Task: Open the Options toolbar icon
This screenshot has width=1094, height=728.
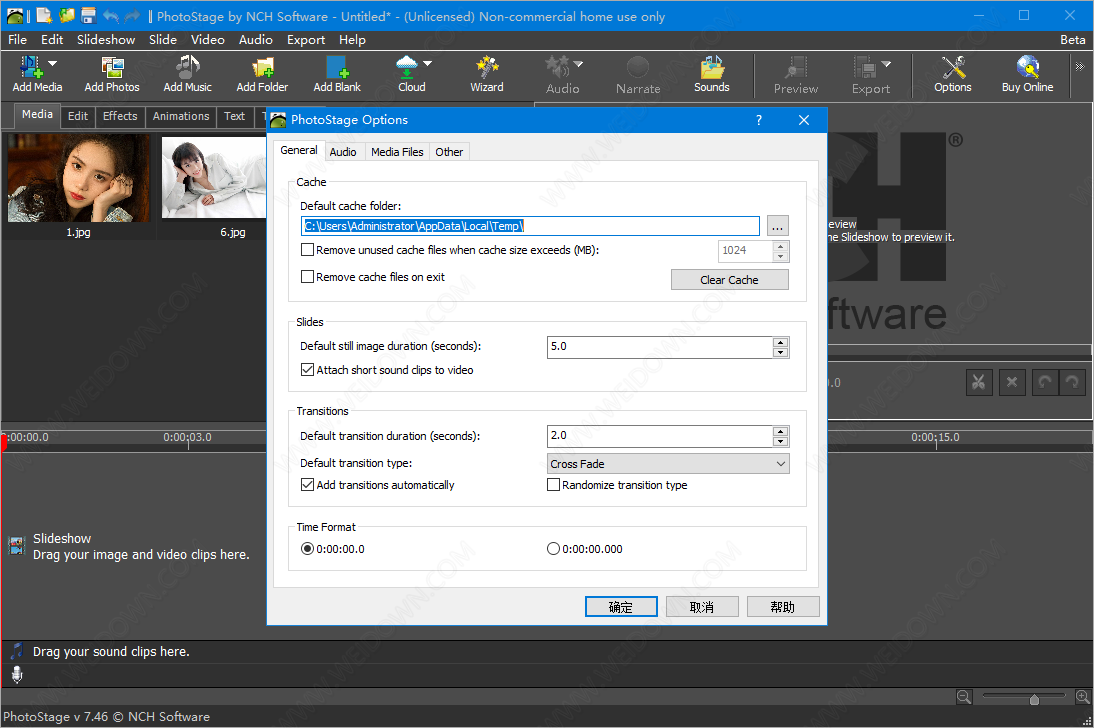Action: (x=953, y=67)
